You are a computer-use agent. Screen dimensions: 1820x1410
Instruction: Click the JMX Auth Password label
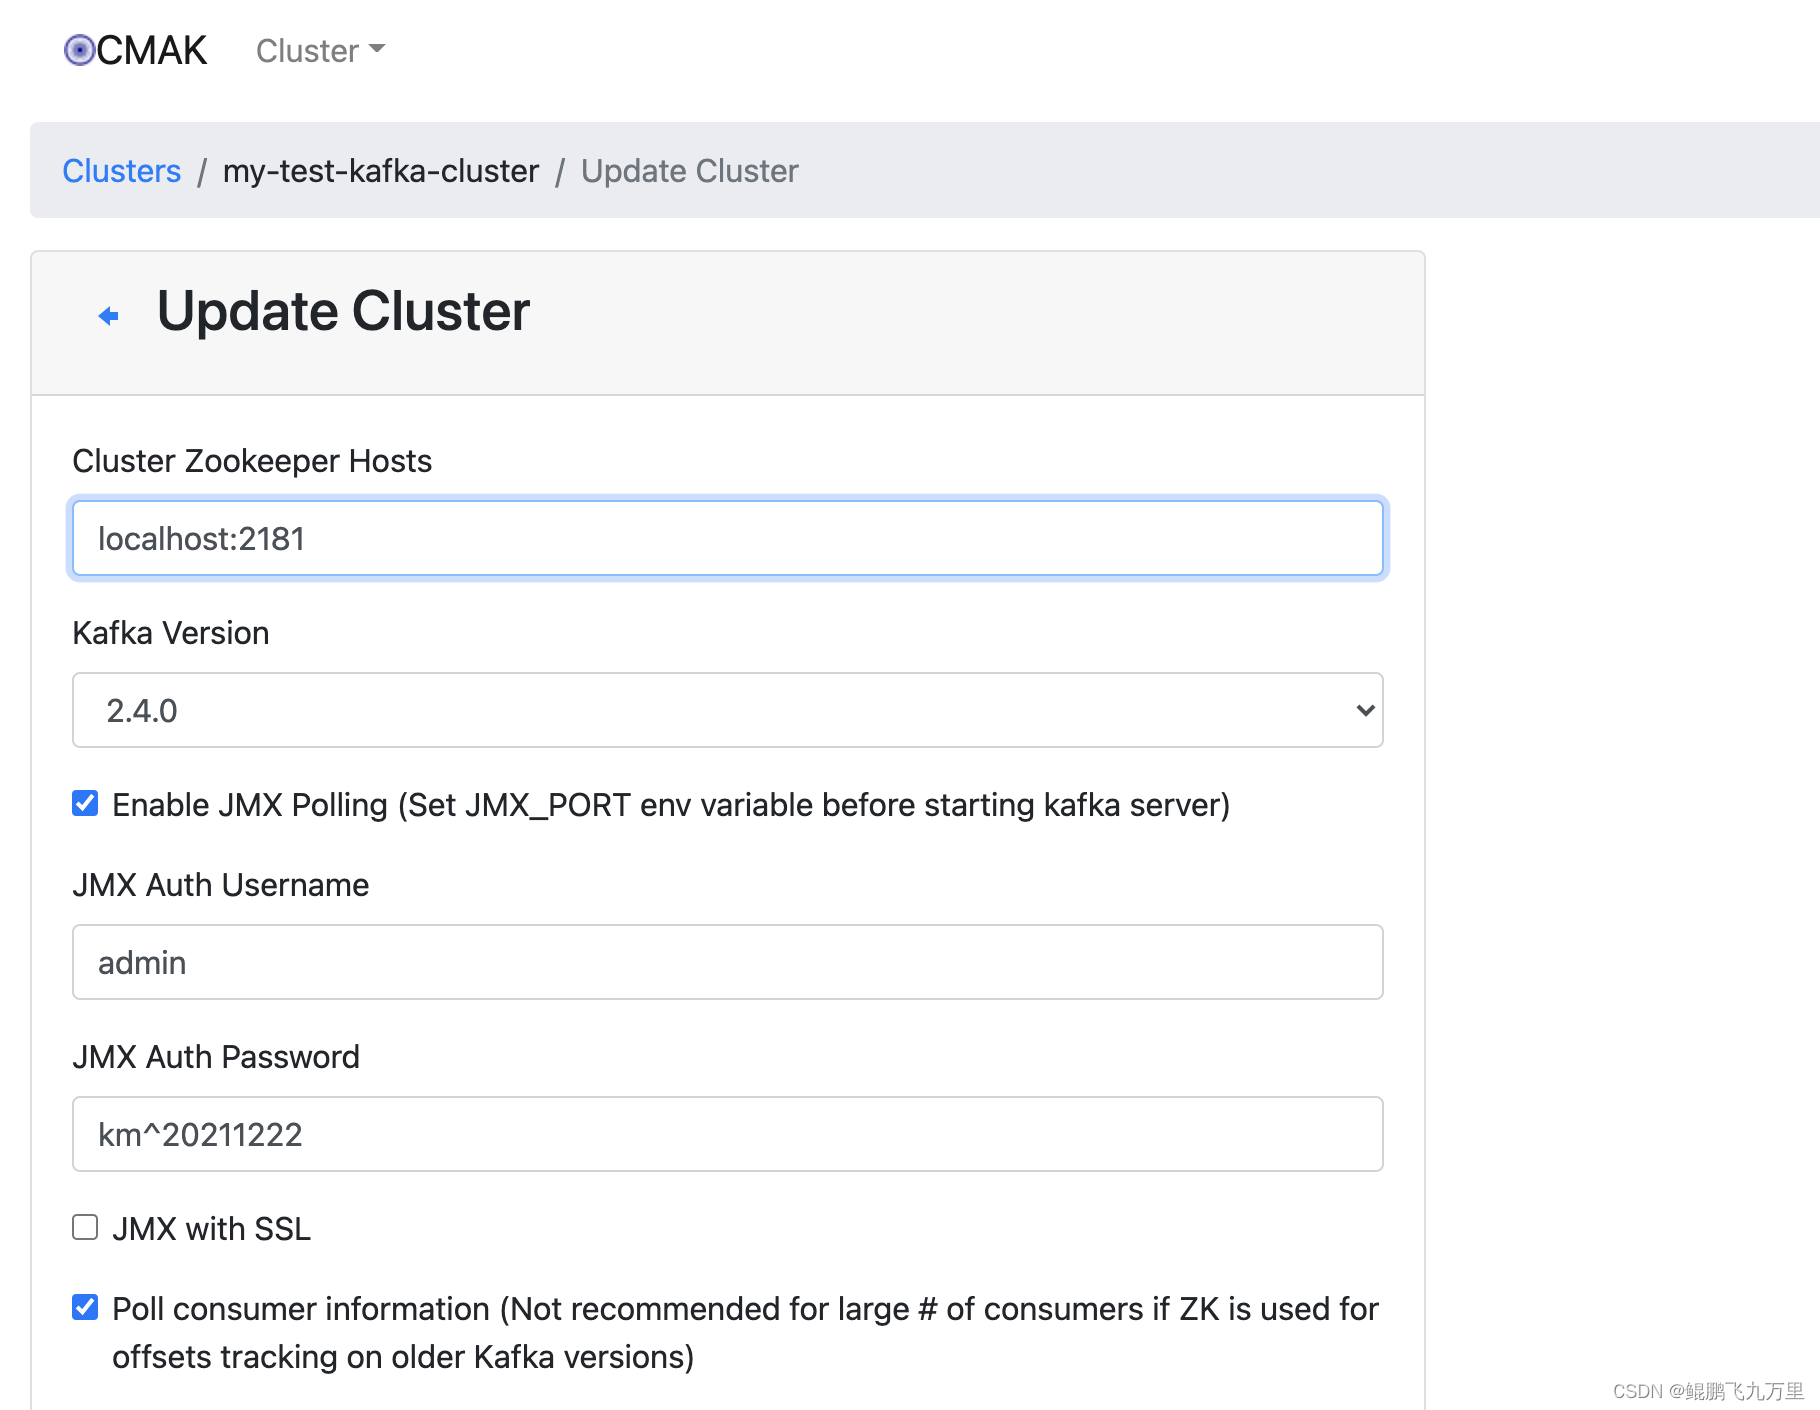[x=216, y=1057]
